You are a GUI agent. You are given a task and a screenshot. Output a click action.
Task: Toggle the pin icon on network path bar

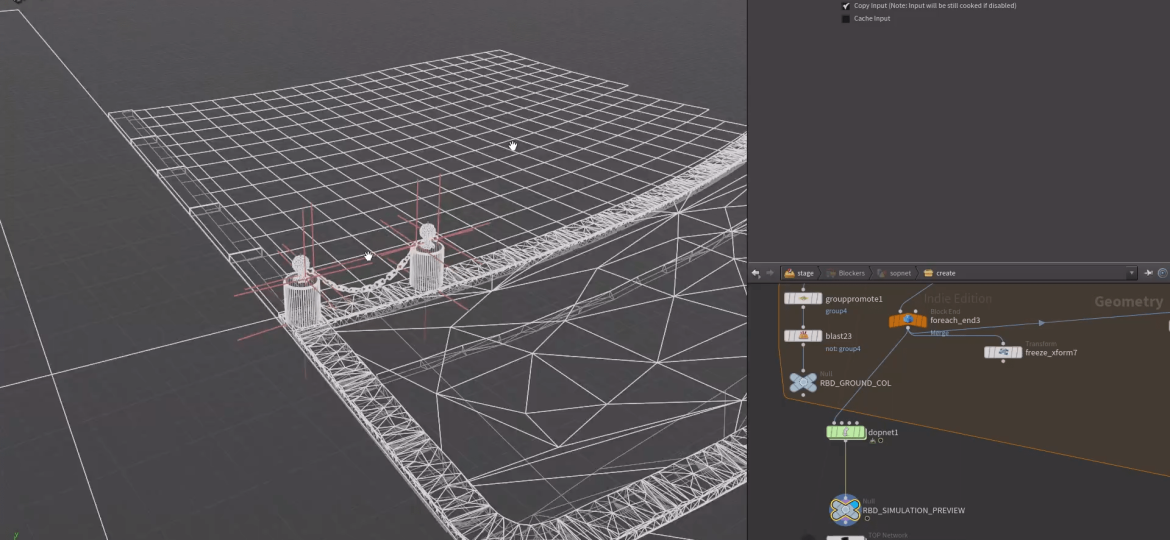[1149, 273]
